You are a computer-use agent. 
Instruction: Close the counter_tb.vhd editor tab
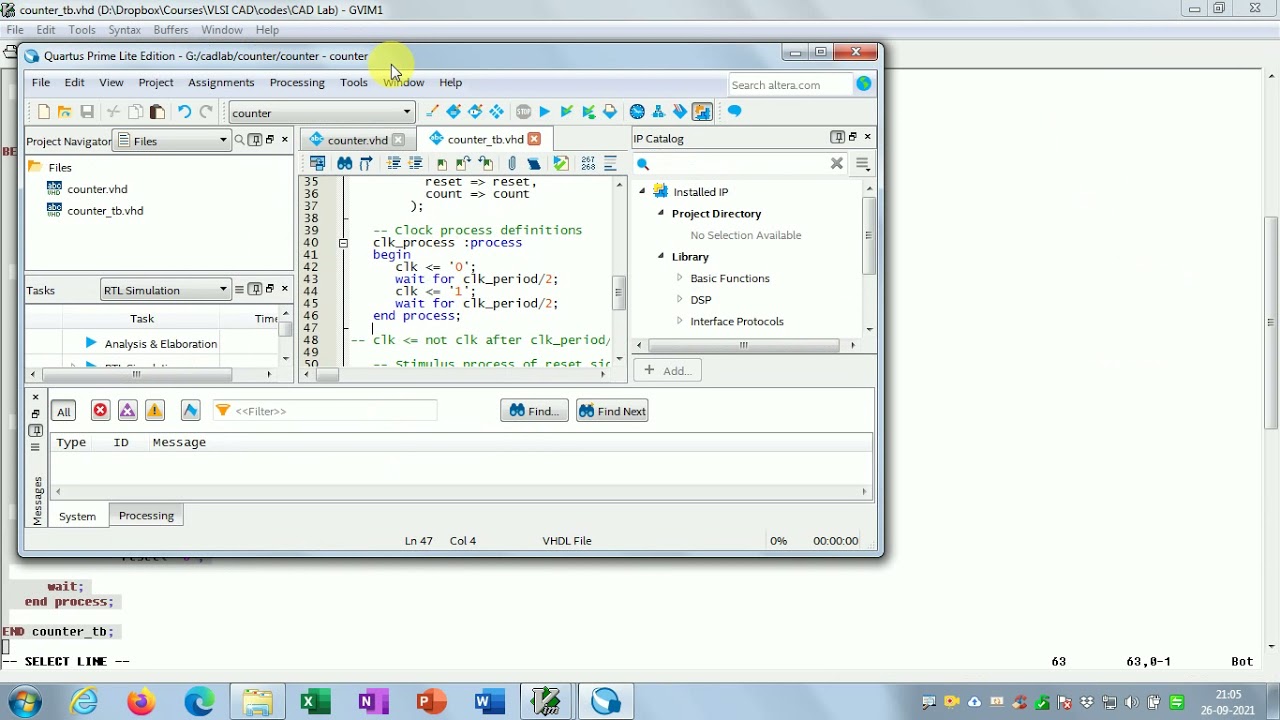pyautogui.click(x=534, y=139)
